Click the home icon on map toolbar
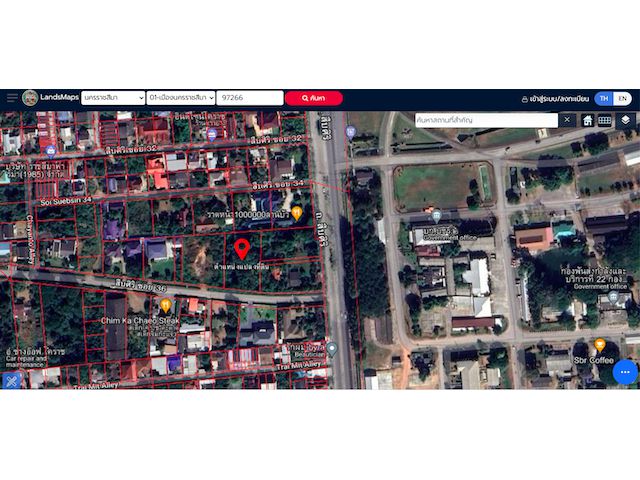 (x=587, y=120)
